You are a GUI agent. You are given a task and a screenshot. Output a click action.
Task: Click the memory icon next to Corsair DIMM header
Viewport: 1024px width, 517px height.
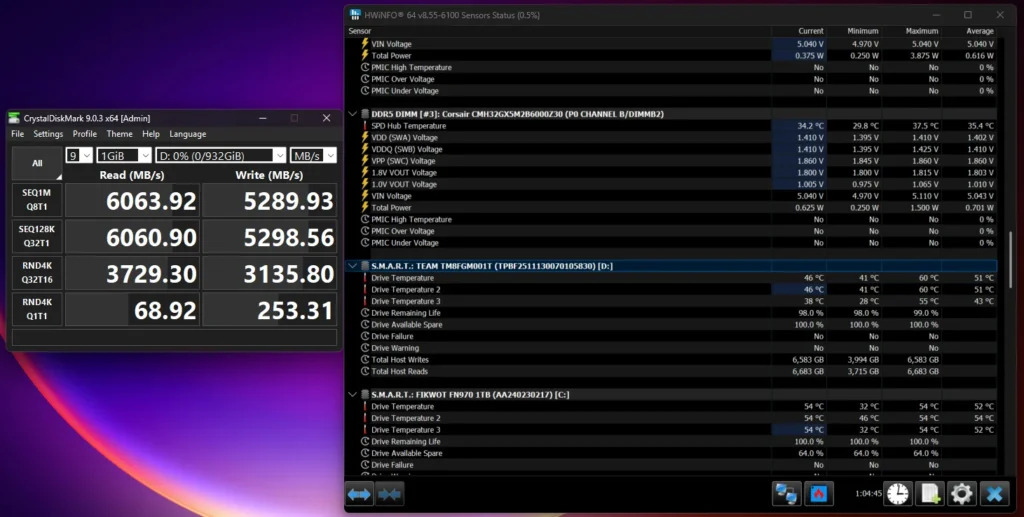click(365, 114)
